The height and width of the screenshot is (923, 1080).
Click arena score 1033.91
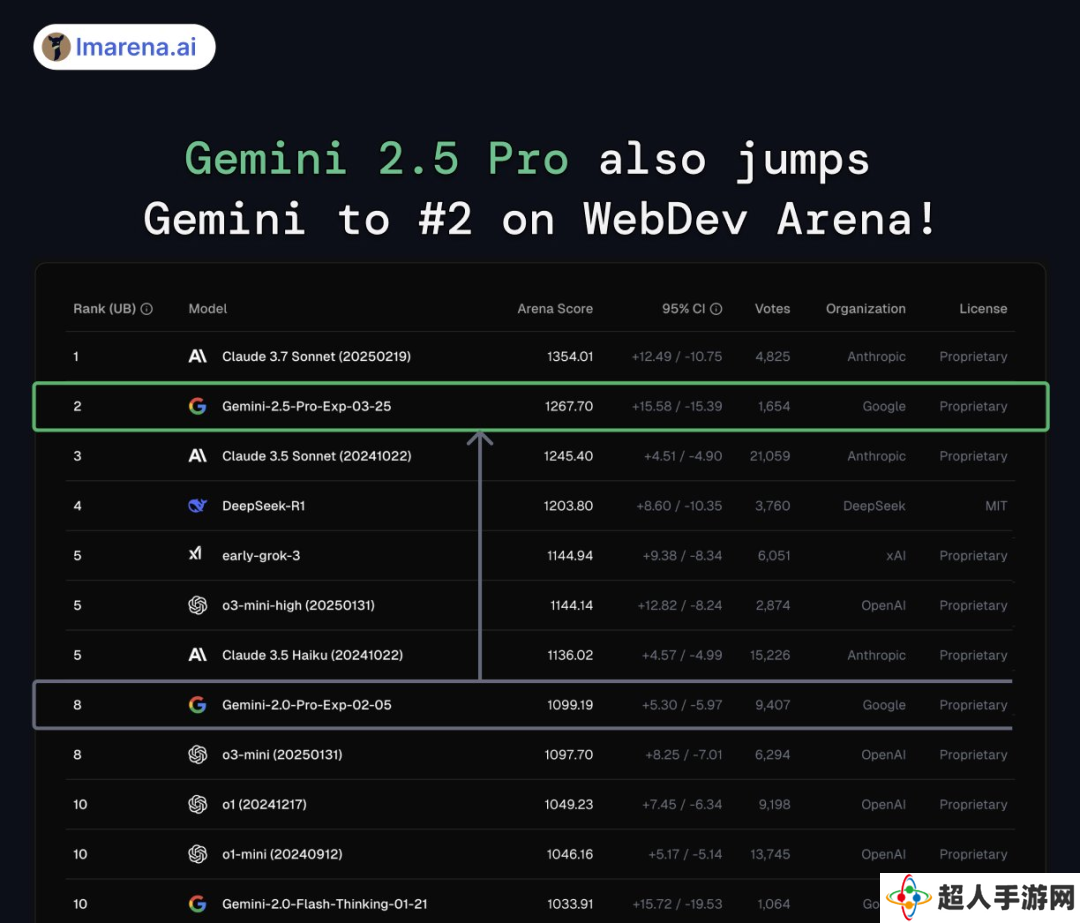[x=570, y=904]
